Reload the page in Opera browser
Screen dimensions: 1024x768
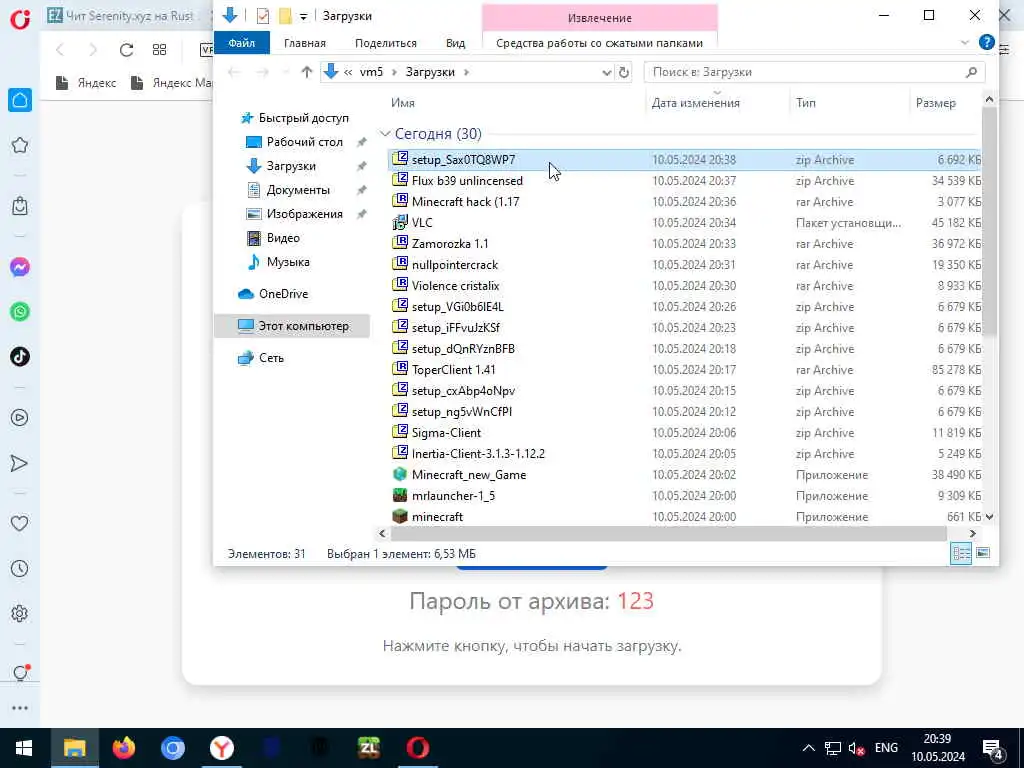pos(126,50)
